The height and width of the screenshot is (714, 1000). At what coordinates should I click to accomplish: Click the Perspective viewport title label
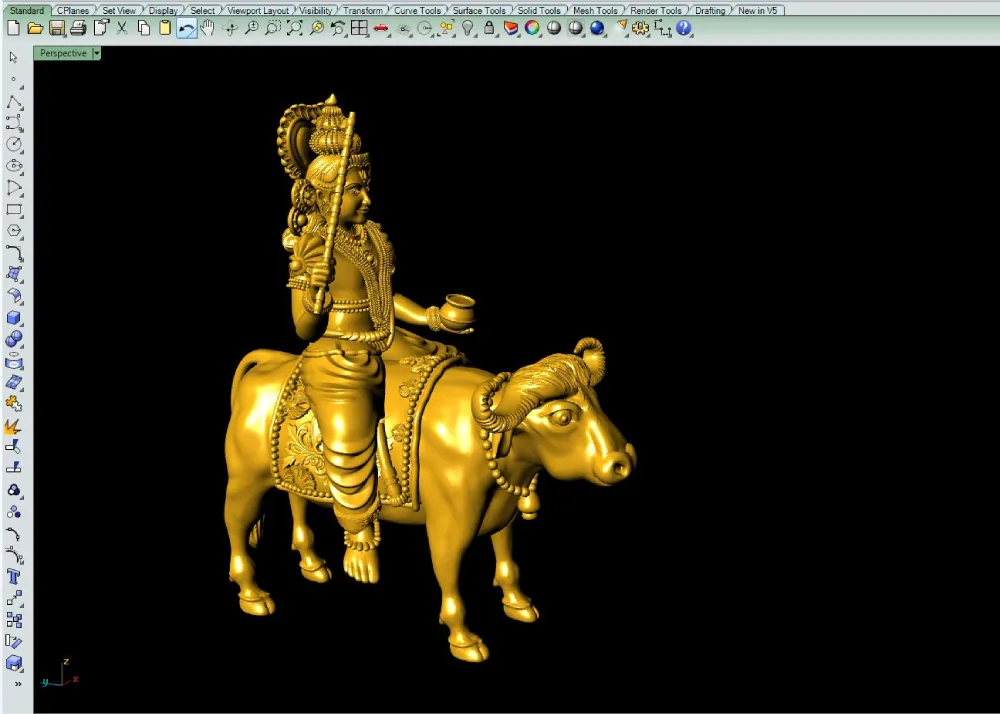pos(62,54)
